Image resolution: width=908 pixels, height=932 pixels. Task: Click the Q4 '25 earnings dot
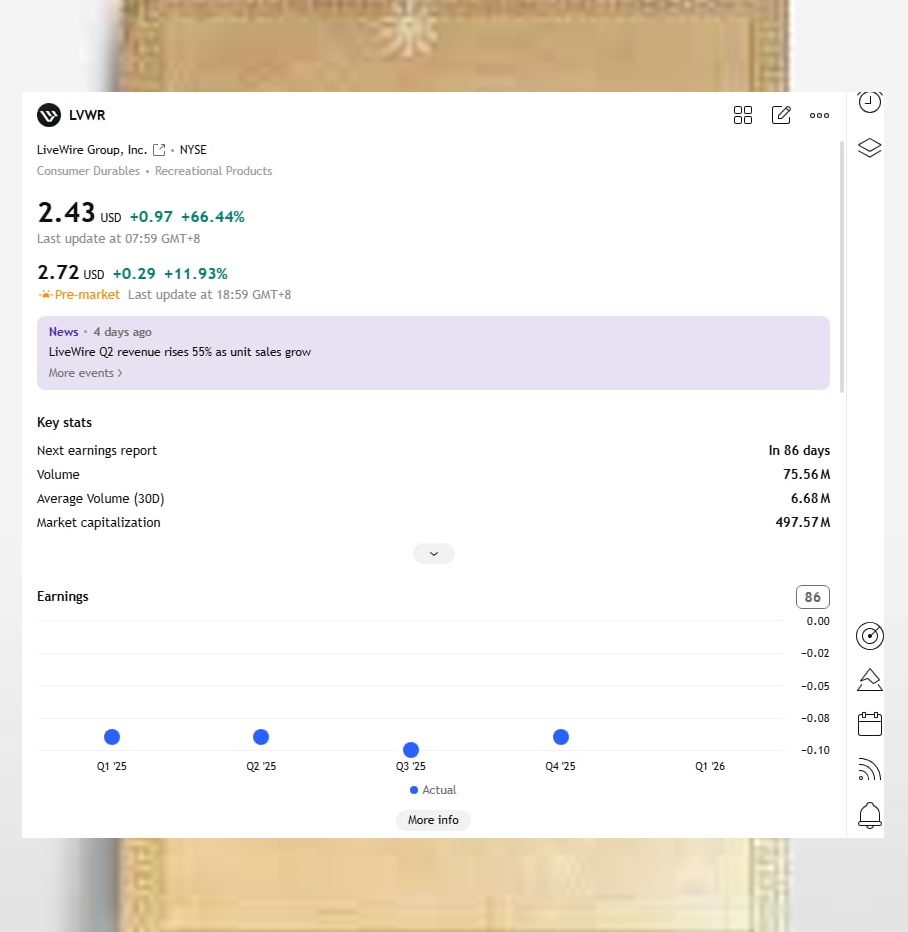[560, 737]
